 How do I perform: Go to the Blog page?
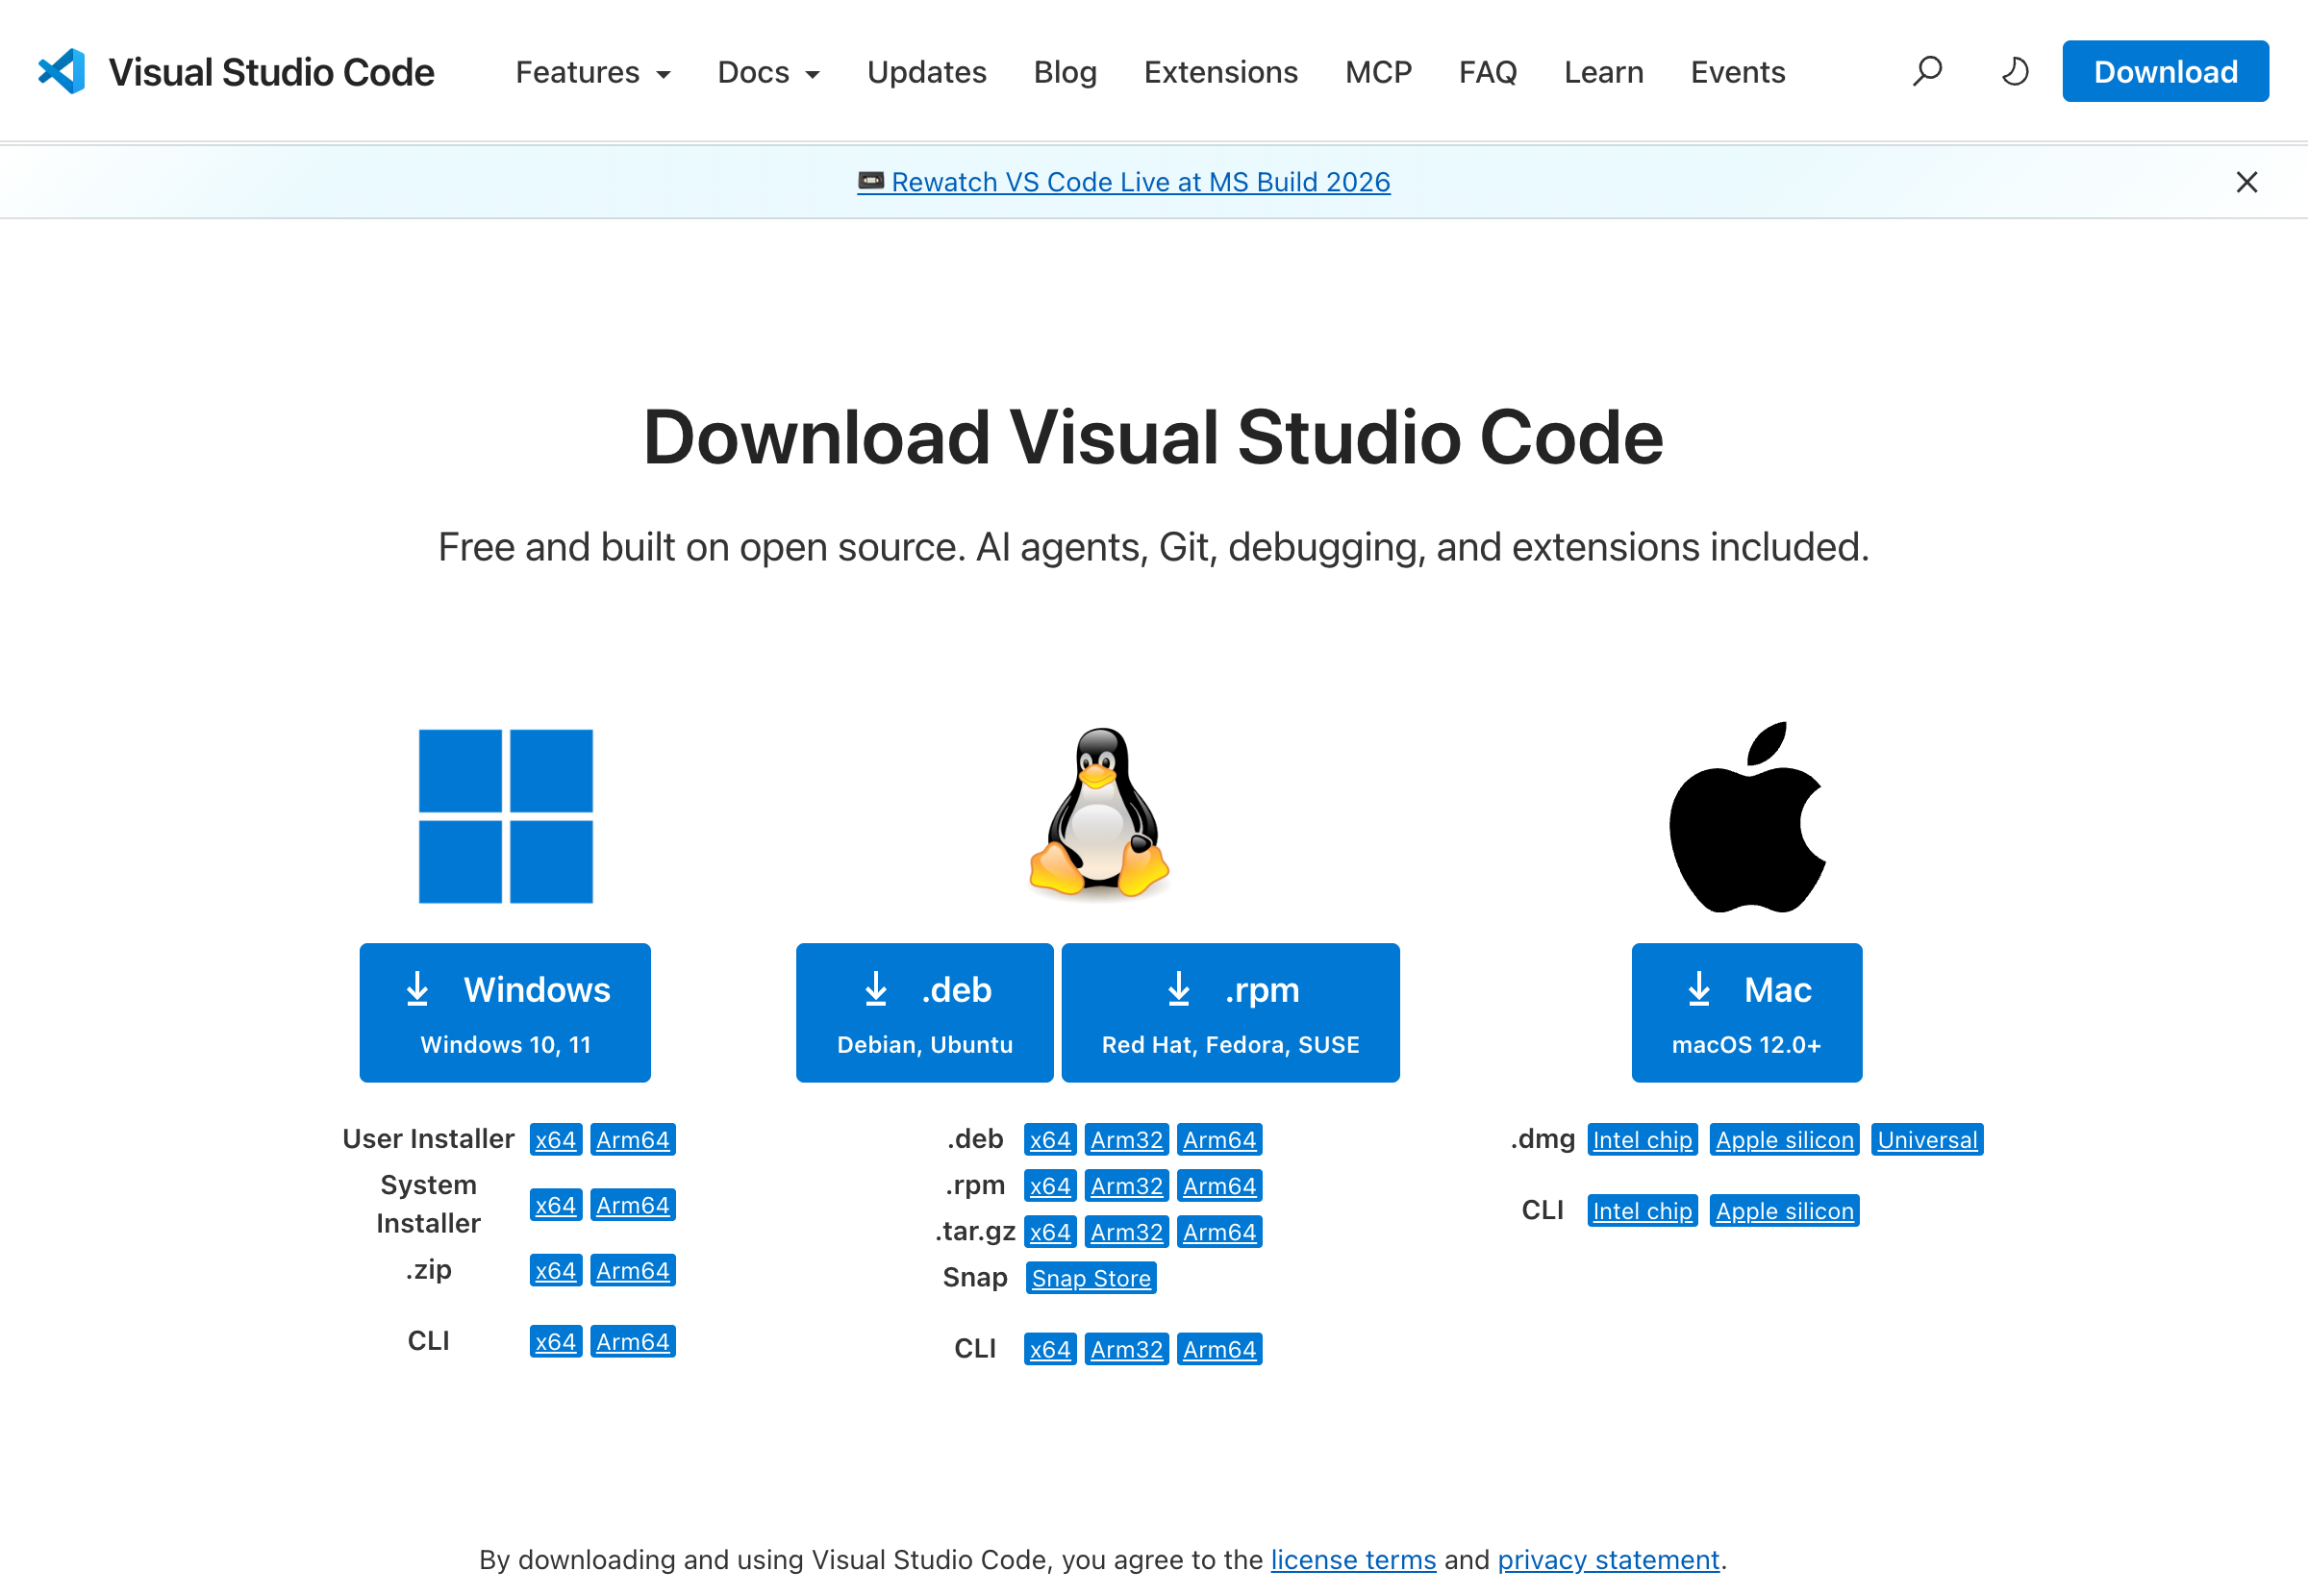pyautogui.click(x=1065, y=72)
